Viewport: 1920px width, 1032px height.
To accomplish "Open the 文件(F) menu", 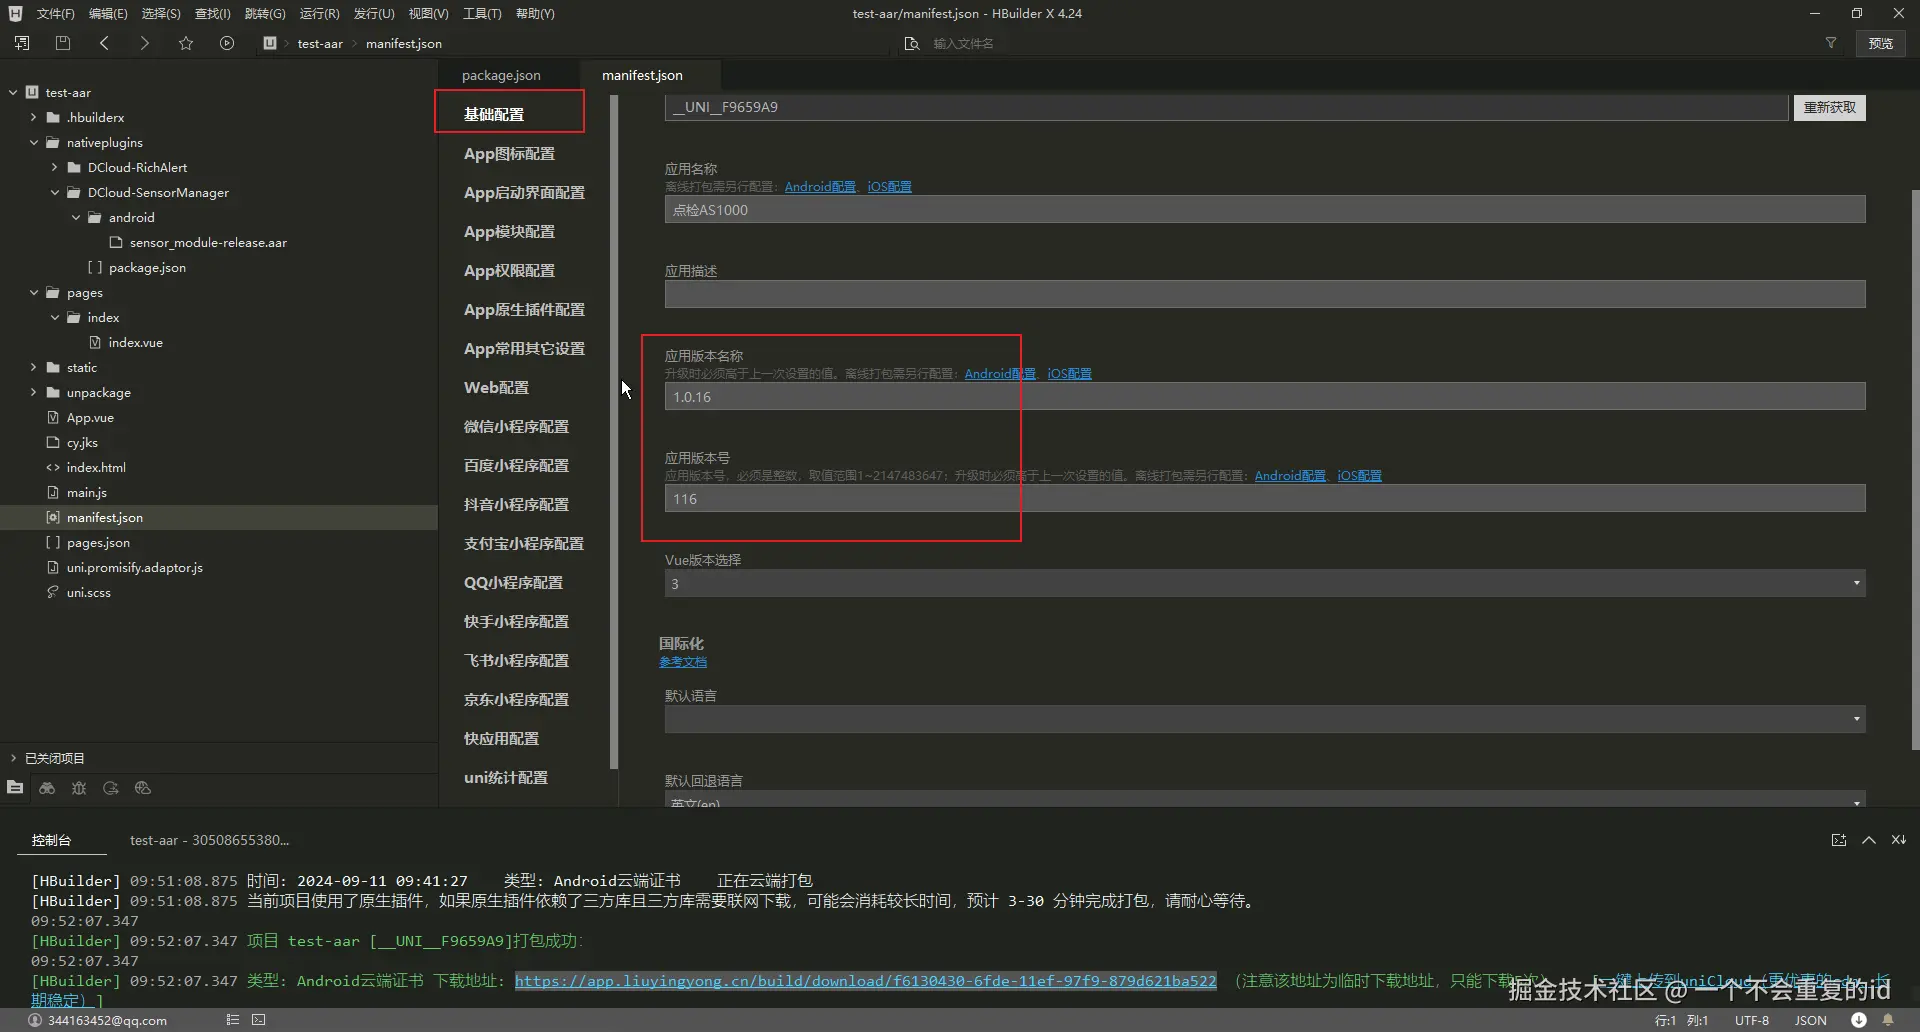I will [55, 13].
